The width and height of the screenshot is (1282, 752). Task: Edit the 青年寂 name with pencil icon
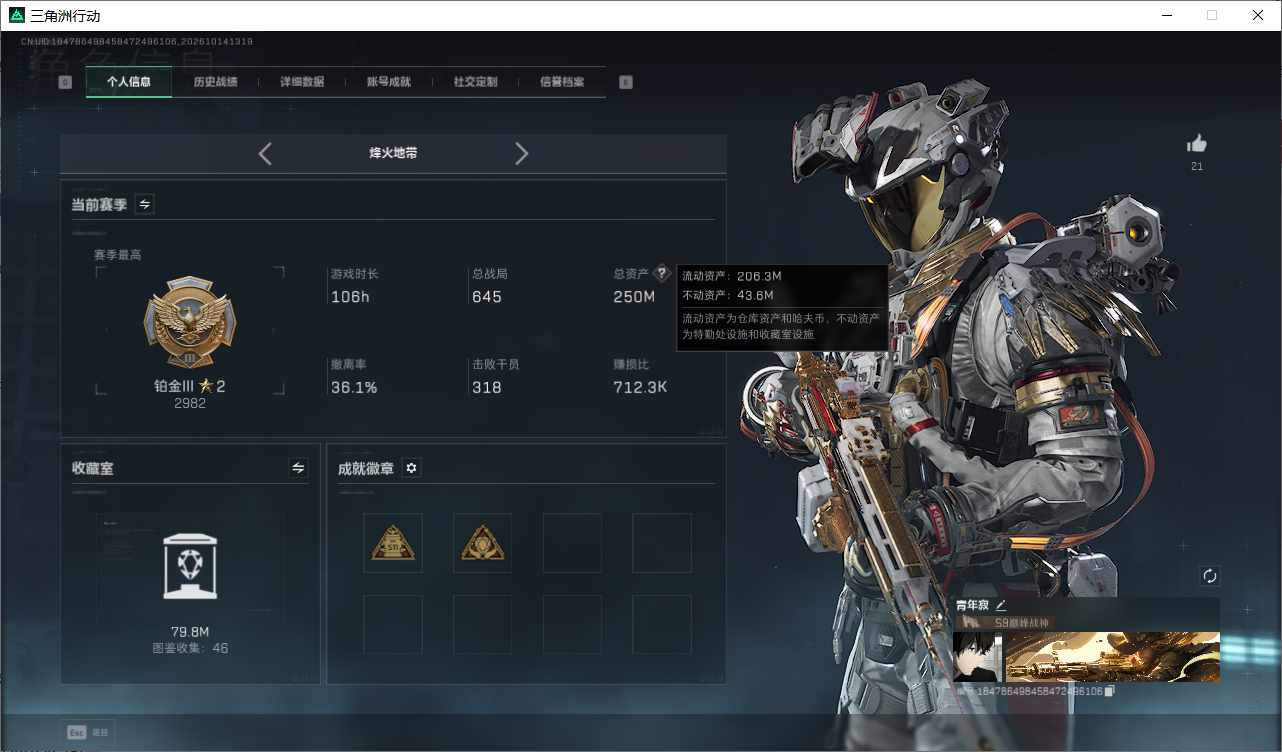[x=1001, y=605]
